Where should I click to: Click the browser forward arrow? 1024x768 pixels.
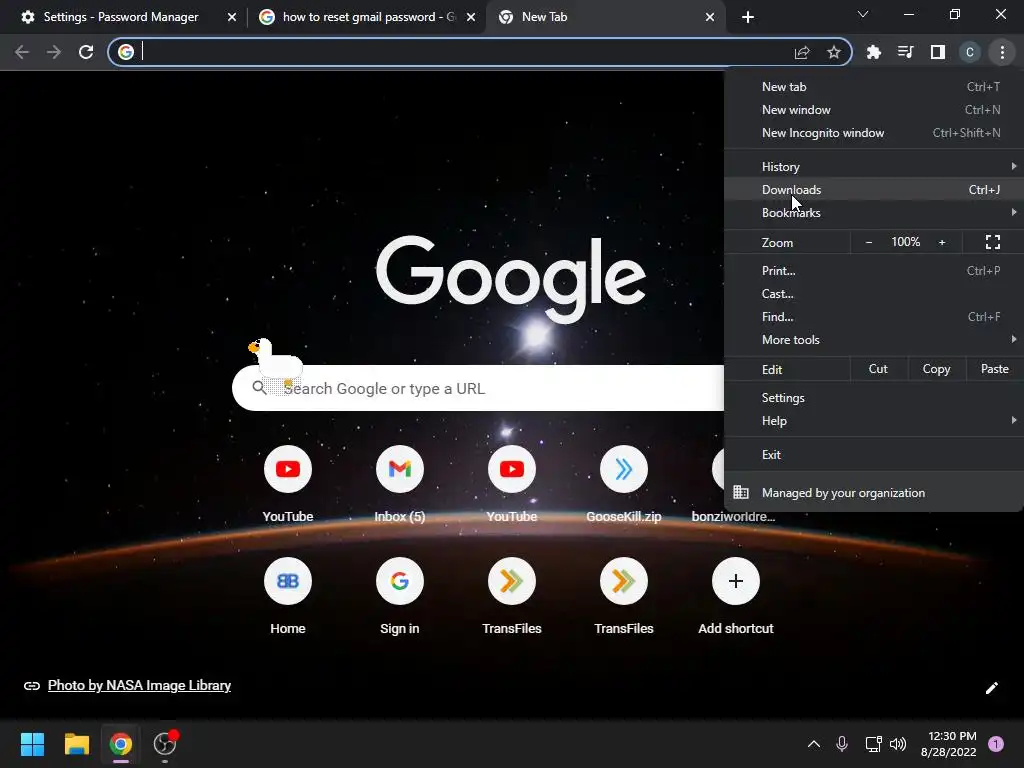click(54, 52)
